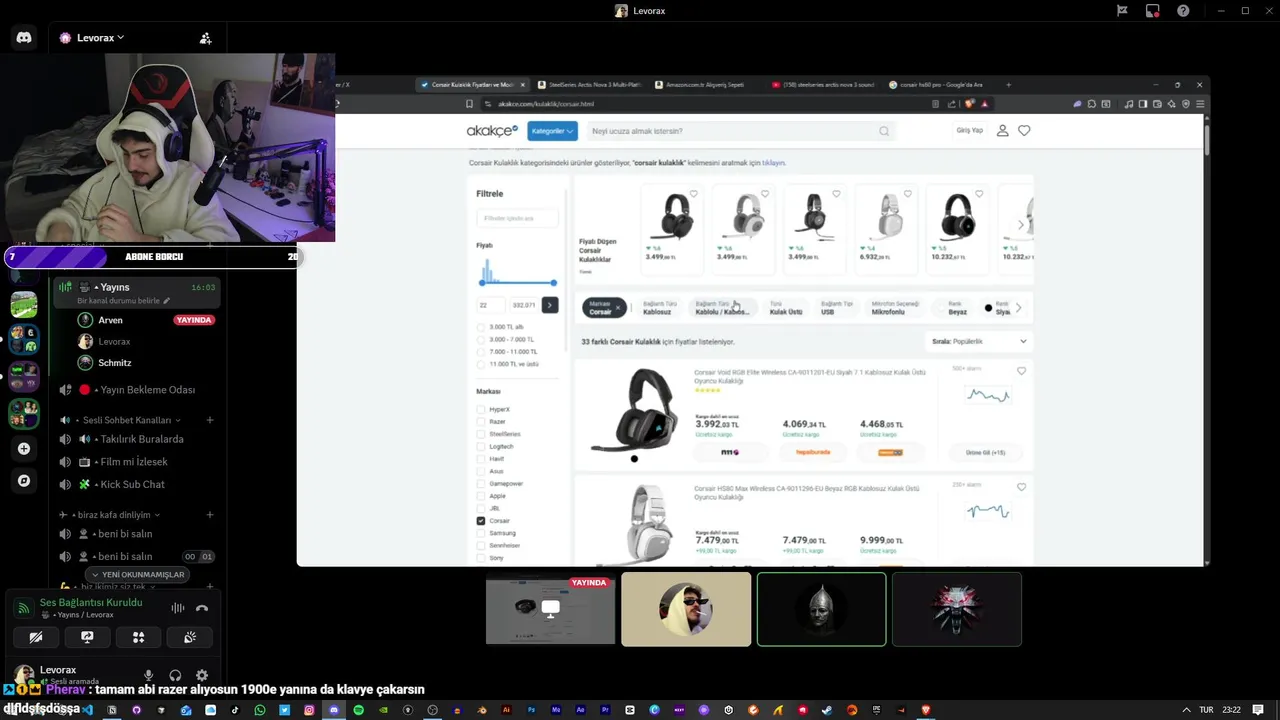Screen dimensions: 1280x720
Task: Remove the Corsair brand filter chip
Action: tap(618, 308)
